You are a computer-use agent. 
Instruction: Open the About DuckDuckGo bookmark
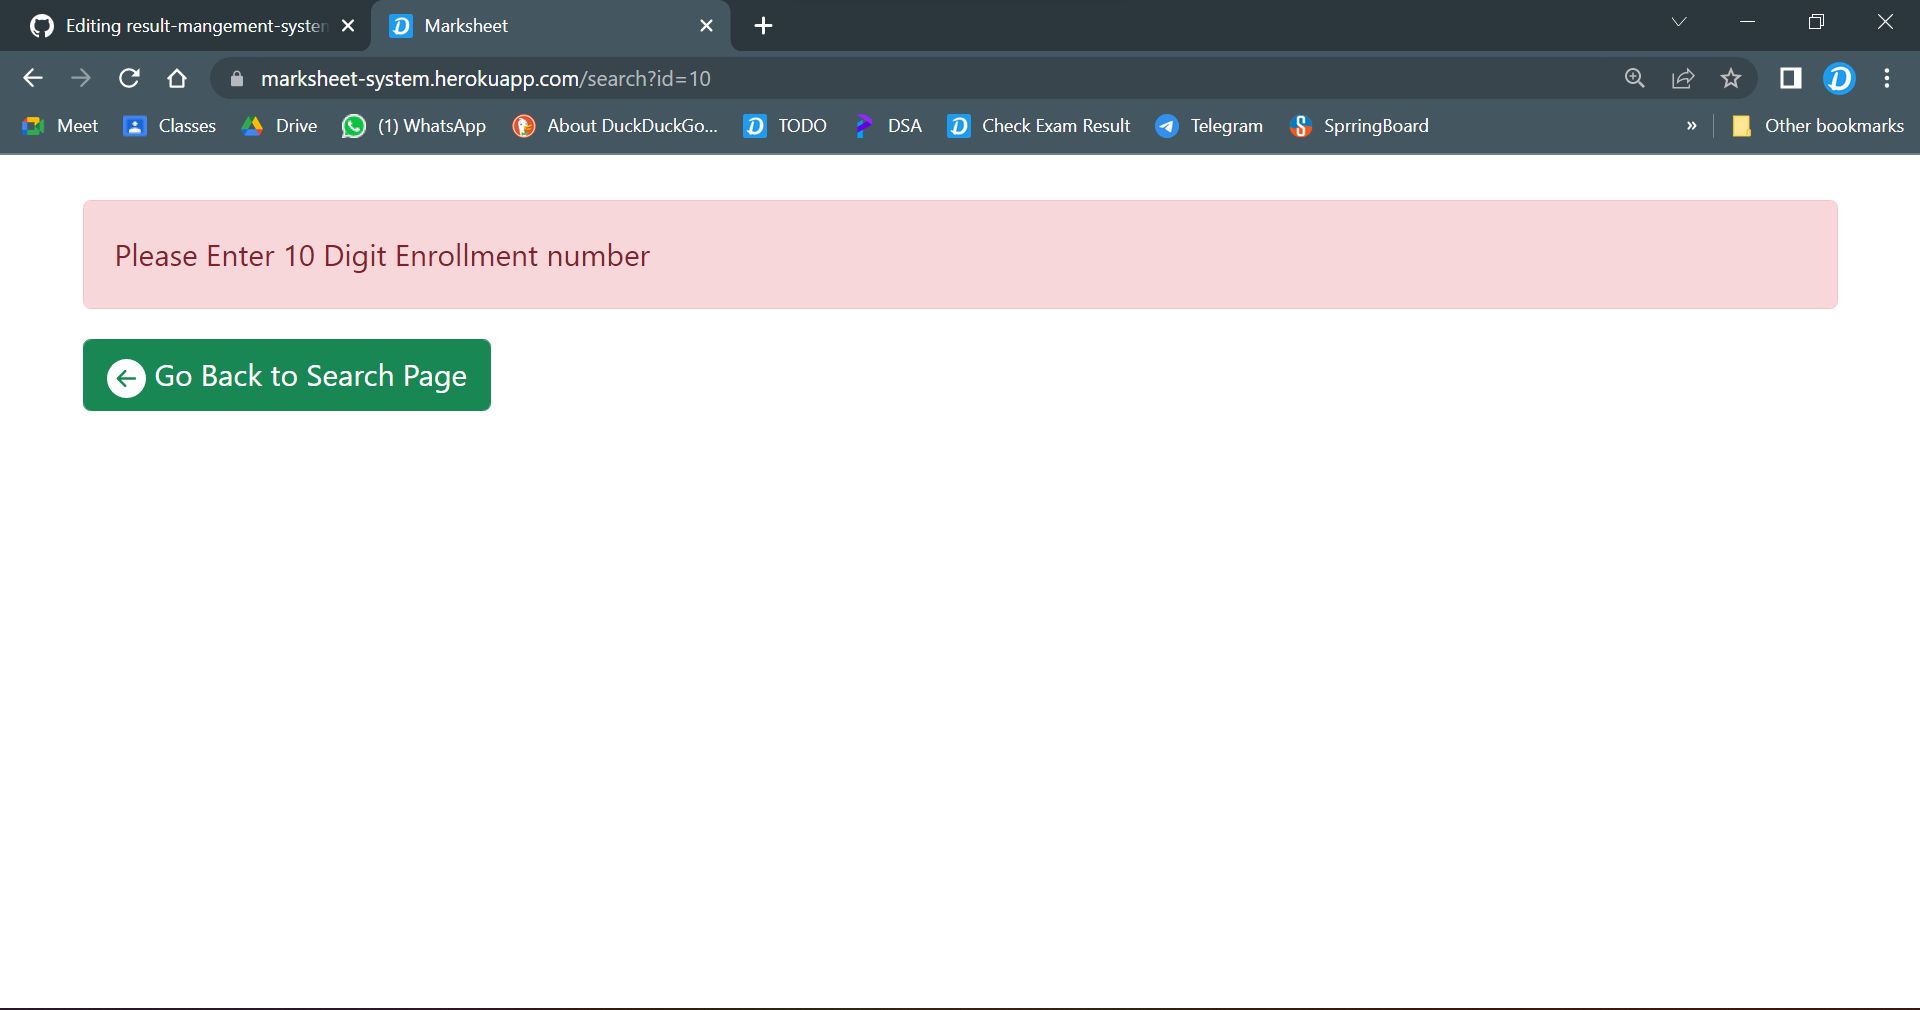[x=615, y=126]
